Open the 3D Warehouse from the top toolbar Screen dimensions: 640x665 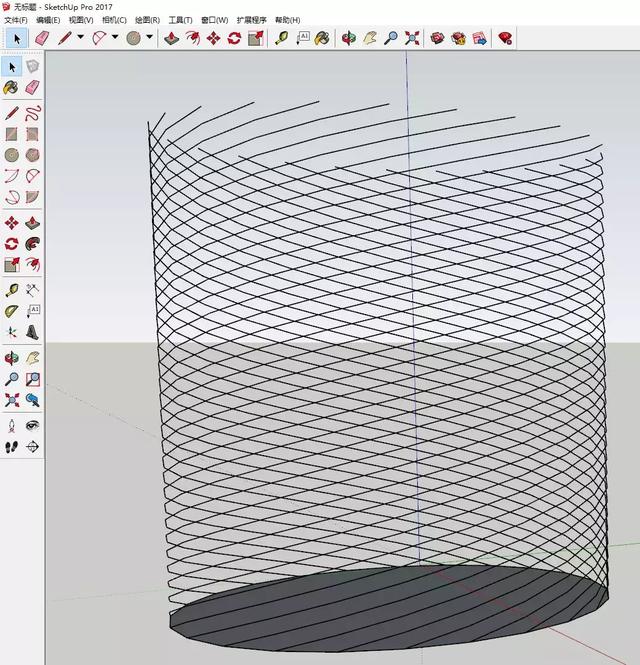(437, 39)
